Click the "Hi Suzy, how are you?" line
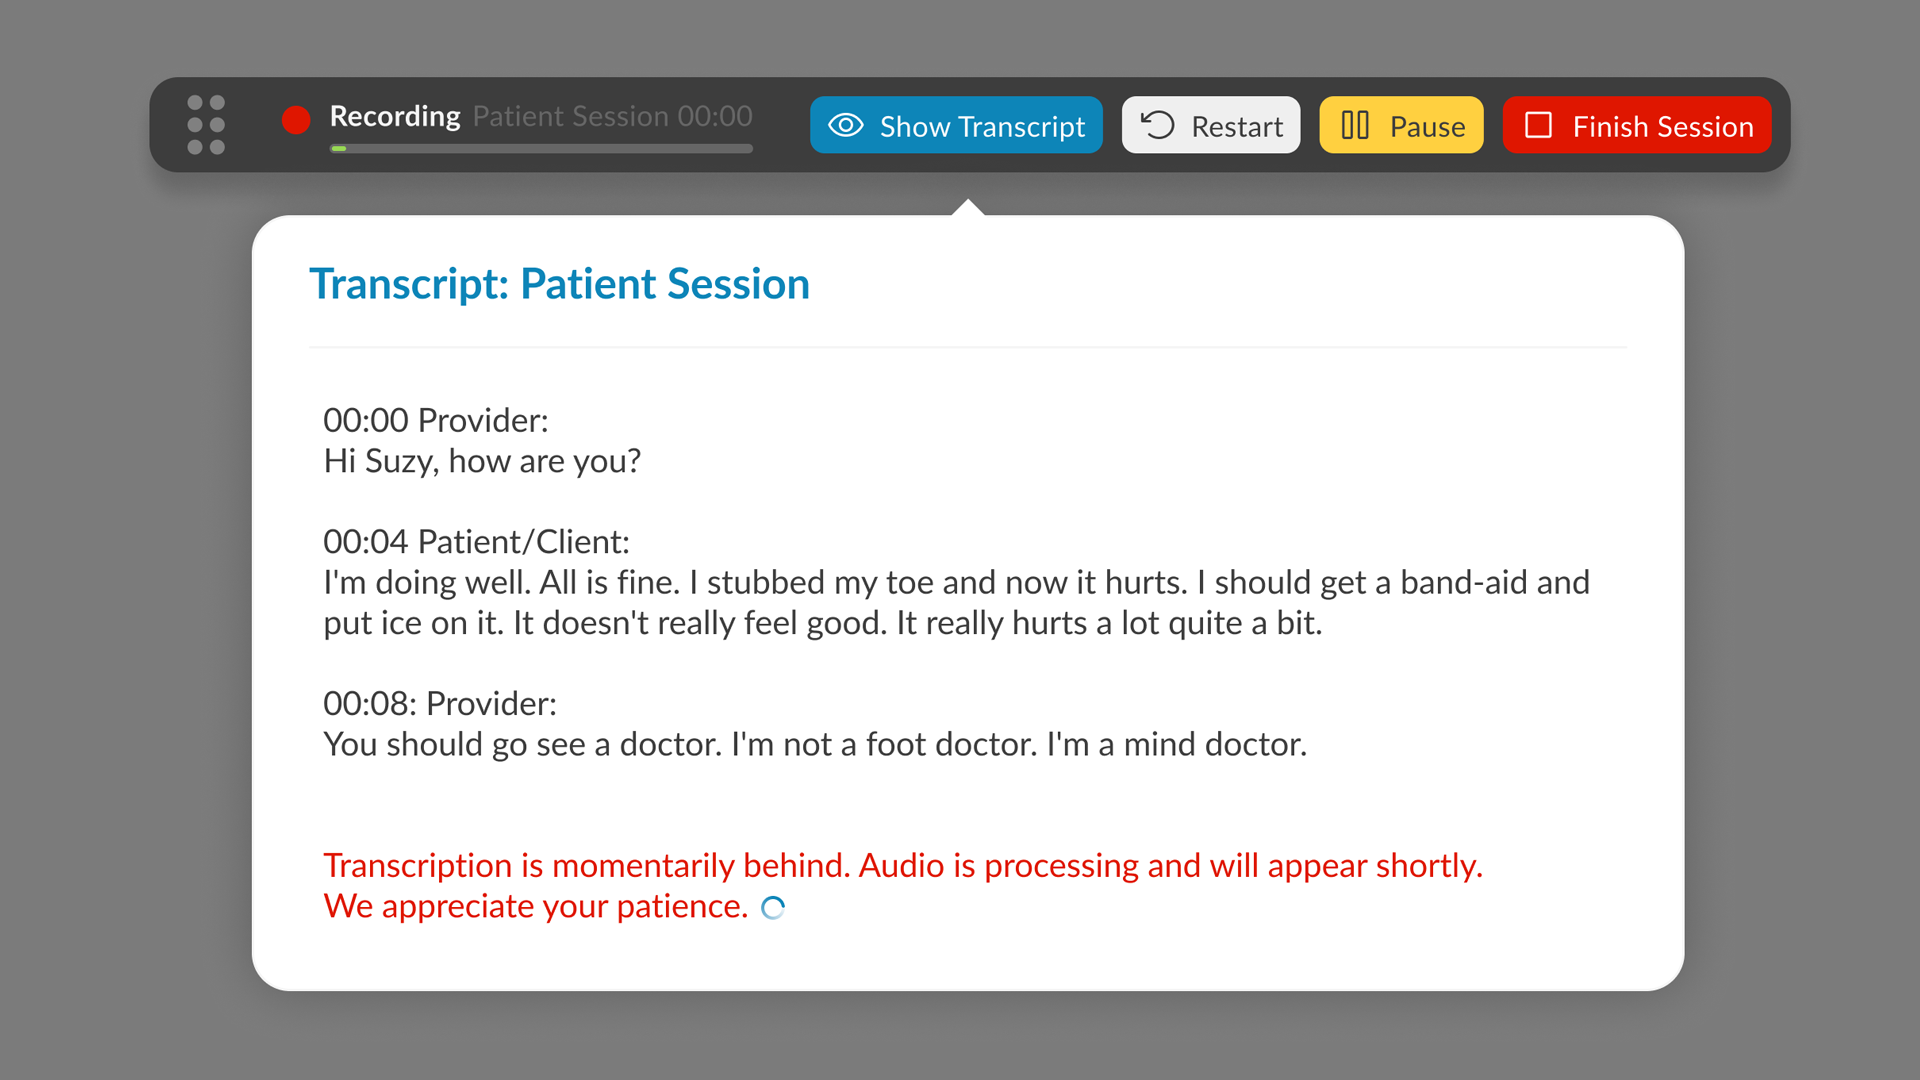The height and width of the screenshot is (1080, 1920). [482, 461]
